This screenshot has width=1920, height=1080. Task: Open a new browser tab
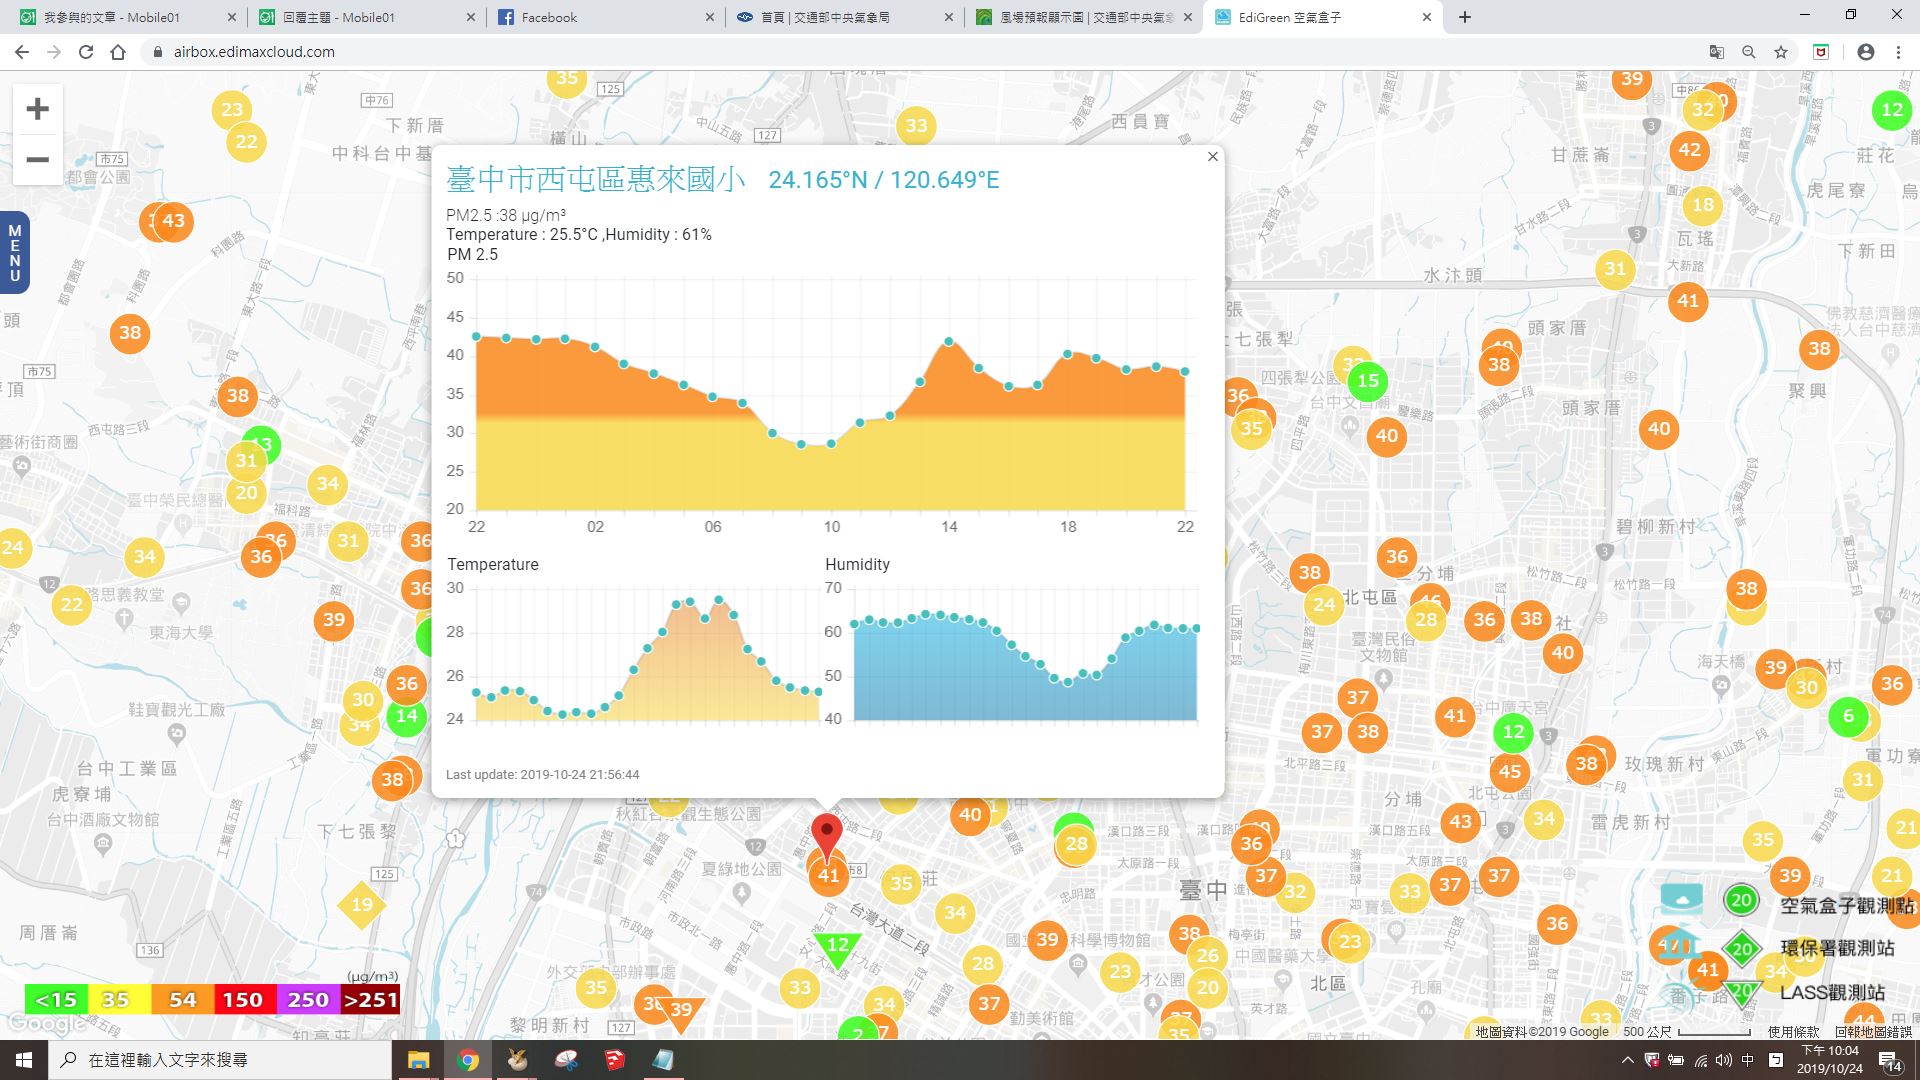(x=1464, y=17)
